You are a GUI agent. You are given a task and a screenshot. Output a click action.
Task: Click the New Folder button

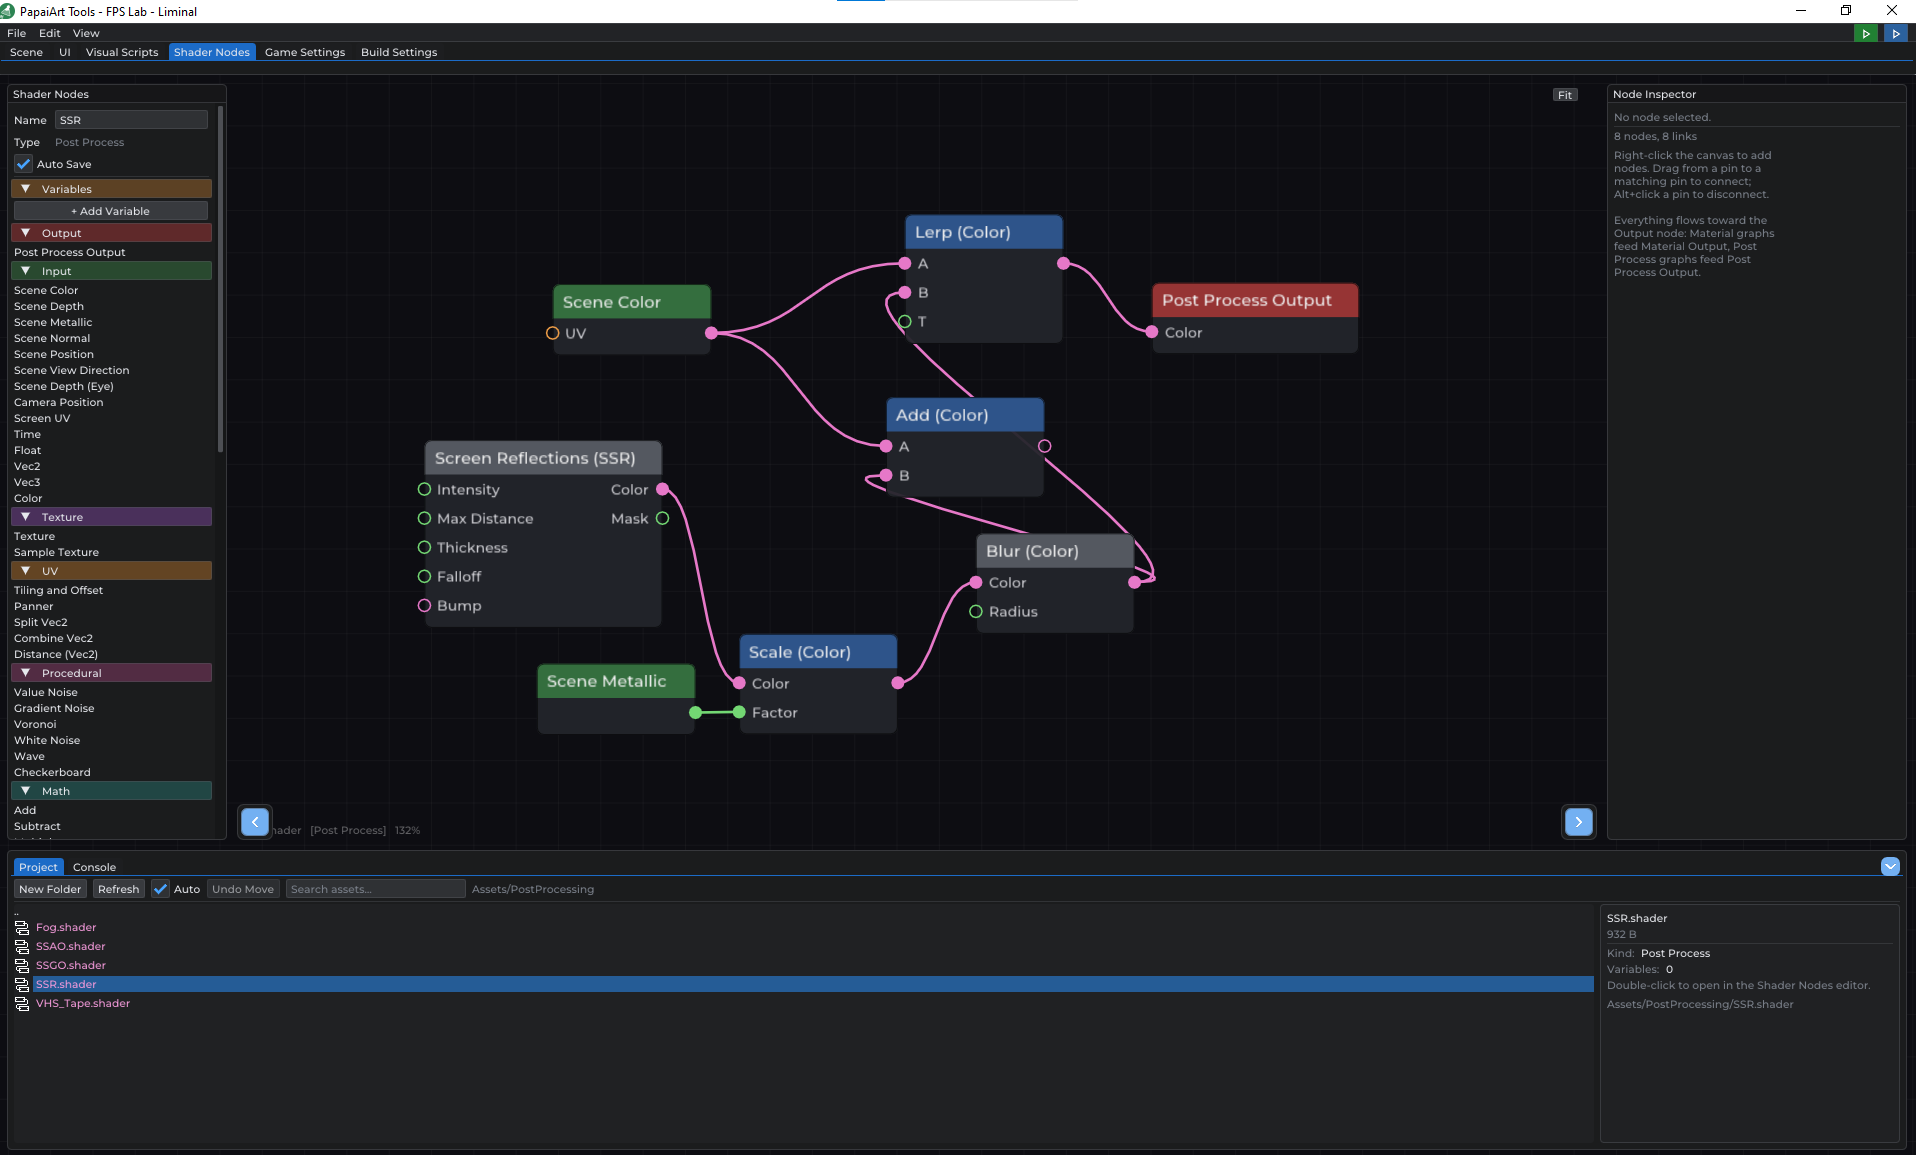coord(50,889)
